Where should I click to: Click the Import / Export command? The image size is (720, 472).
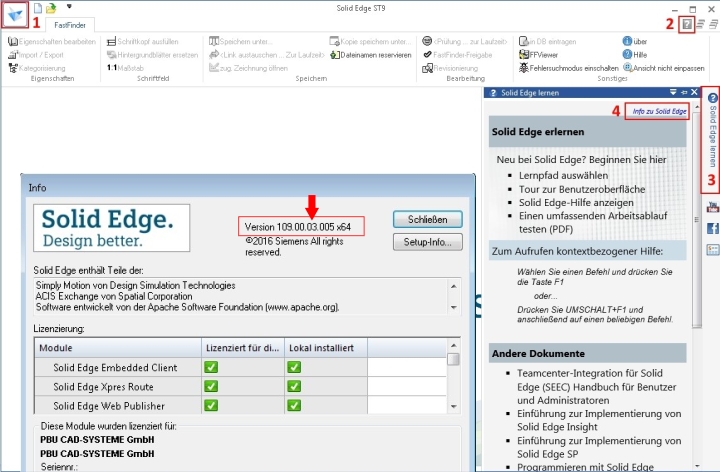coord(36,55)
